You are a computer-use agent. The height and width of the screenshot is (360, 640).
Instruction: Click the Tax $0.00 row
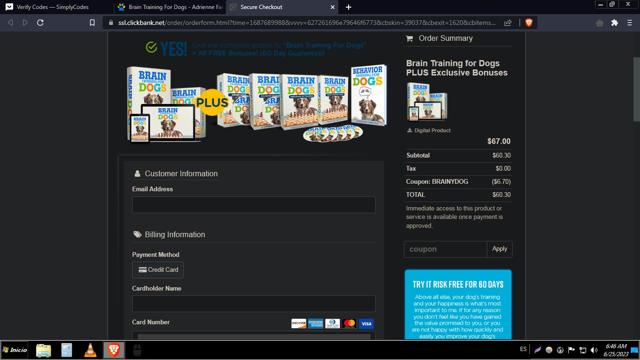pos(458,169)
